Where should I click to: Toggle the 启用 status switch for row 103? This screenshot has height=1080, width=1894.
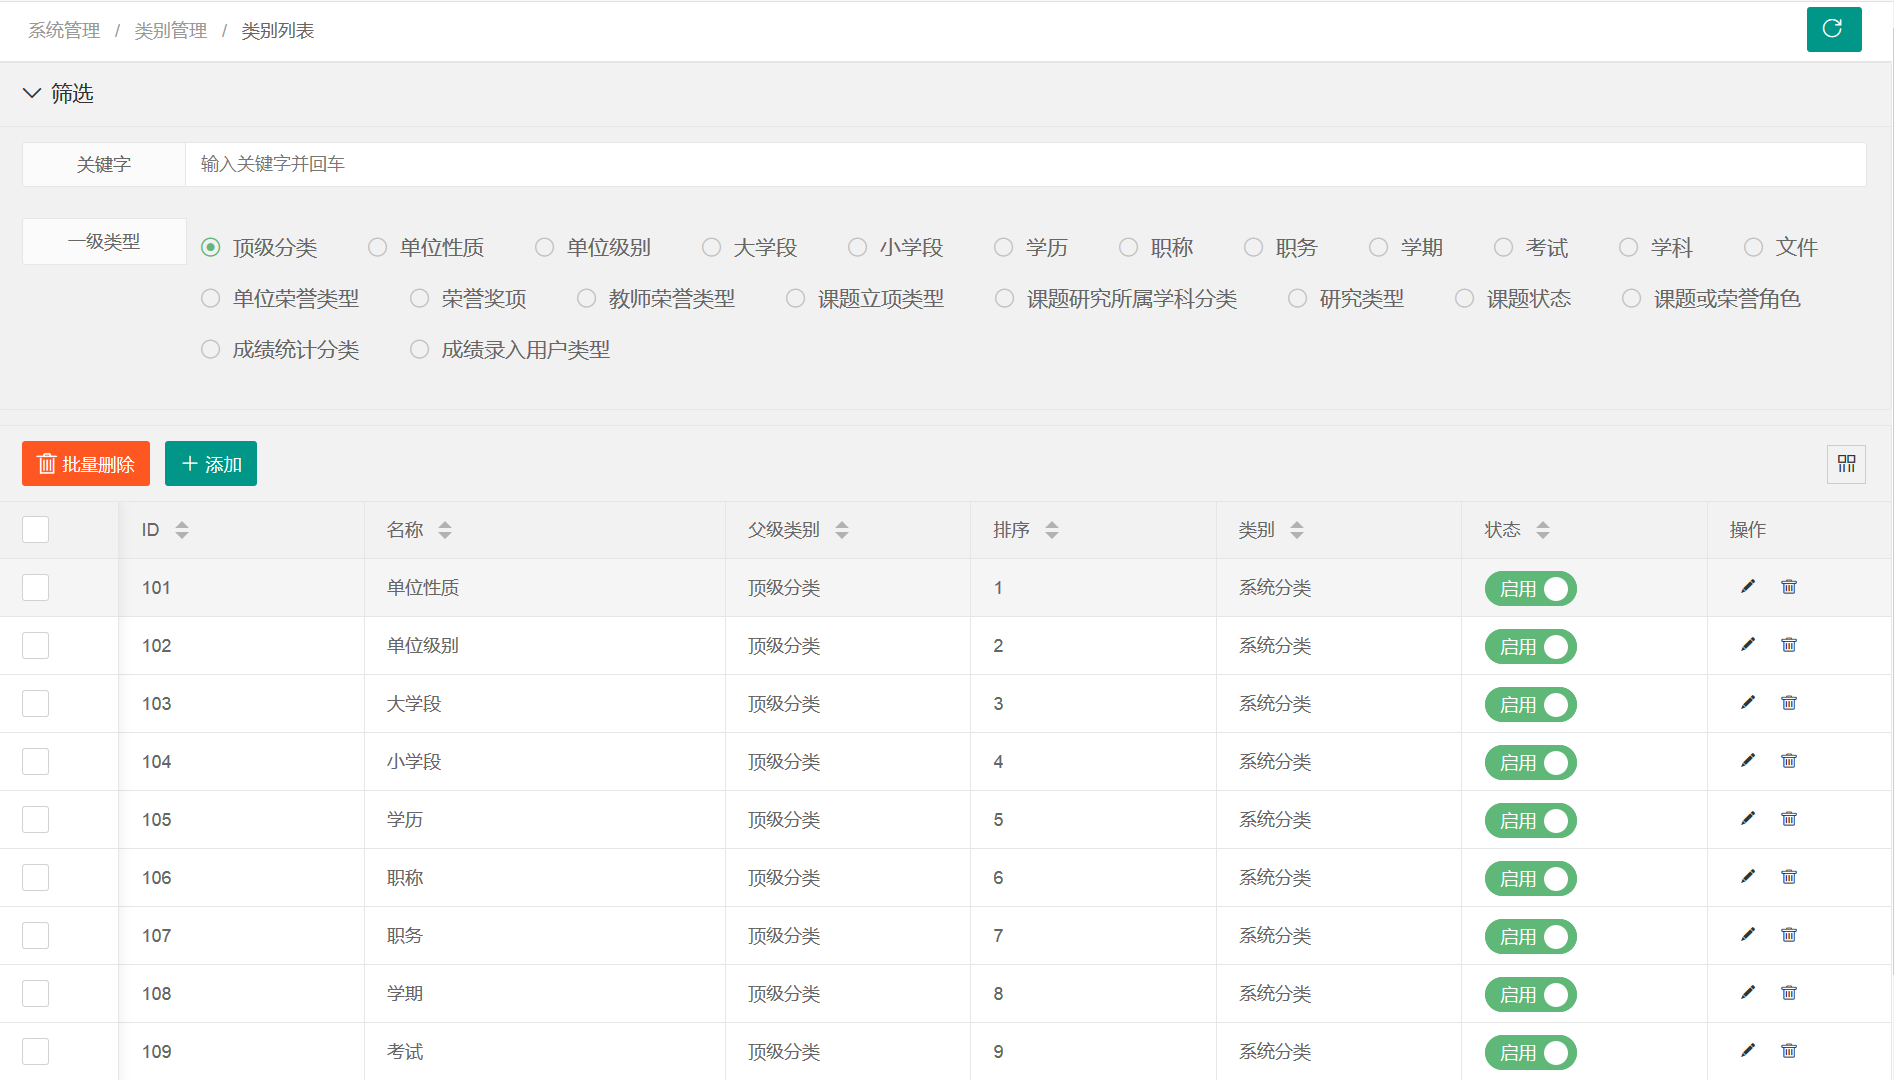click(x=1530, y=705)
